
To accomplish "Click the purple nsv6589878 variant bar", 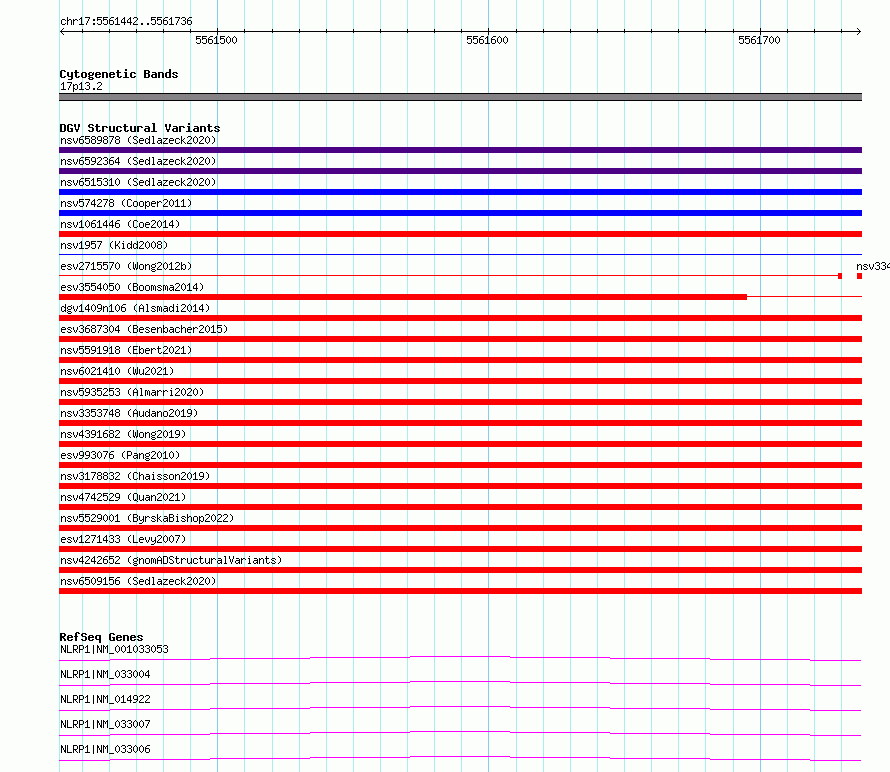I will coord(460,150).
